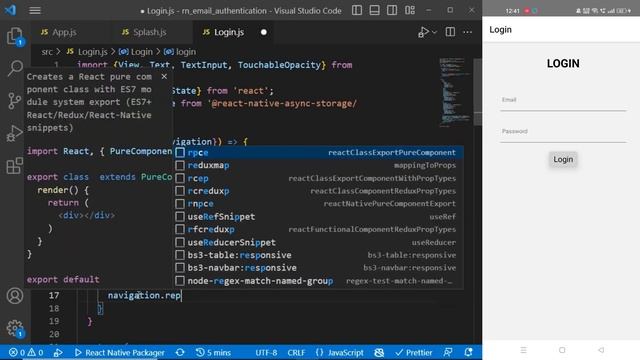Open the 5 mins time tracker item
The height and width of the screenshot is (360, 640).
point(213,352)
